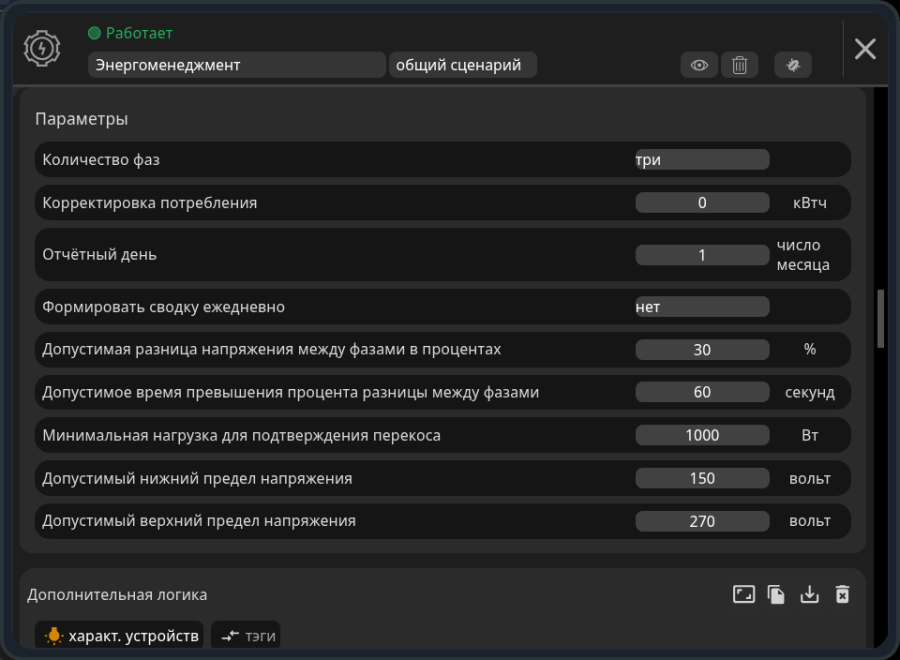Click the число месяца unit label
Viewport: 900px width, 660px height.
tap(803, 255)
